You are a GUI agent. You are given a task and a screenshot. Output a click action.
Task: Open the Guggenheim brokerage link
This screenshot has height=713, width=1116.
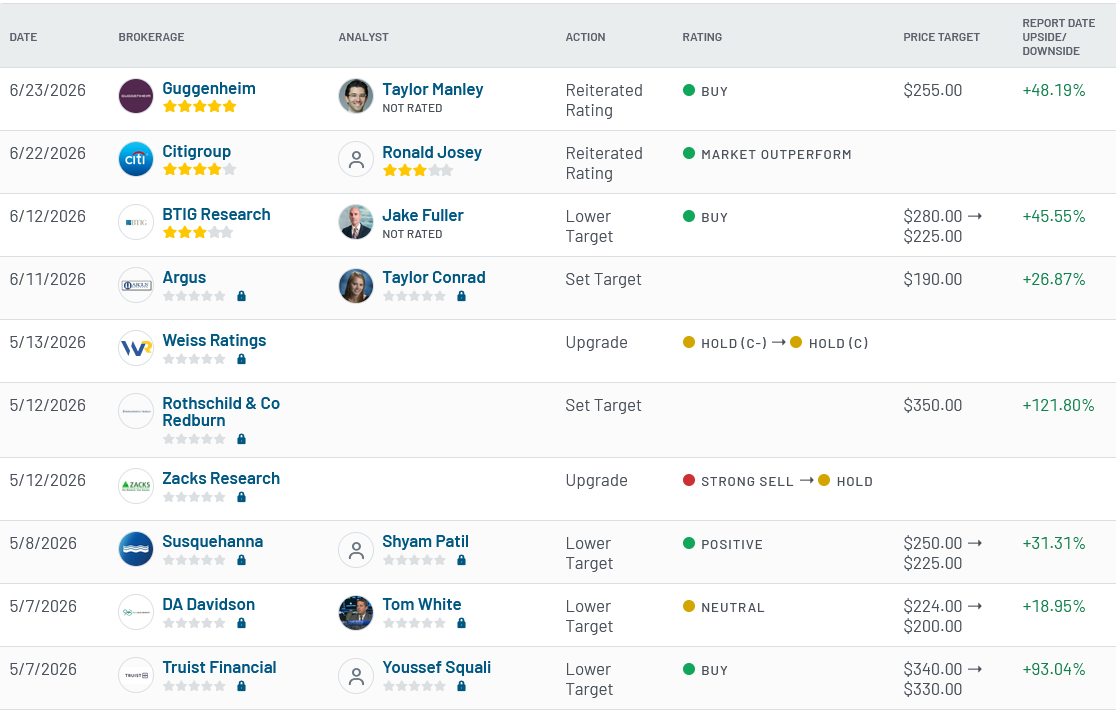click(209, 88)
